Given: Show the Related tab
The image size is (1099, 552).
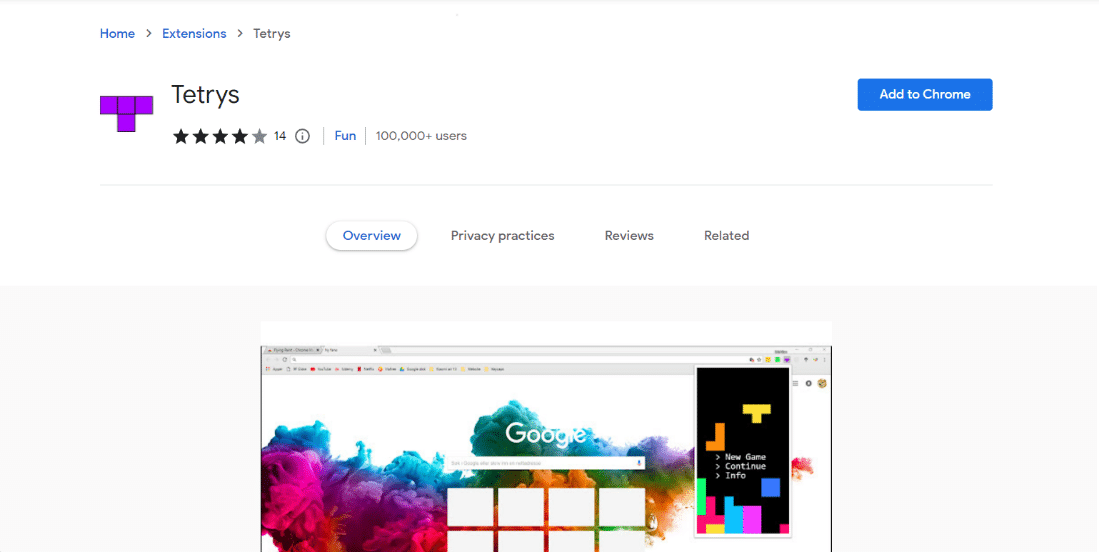Looking at the screenshot, I should pos(727,235).
